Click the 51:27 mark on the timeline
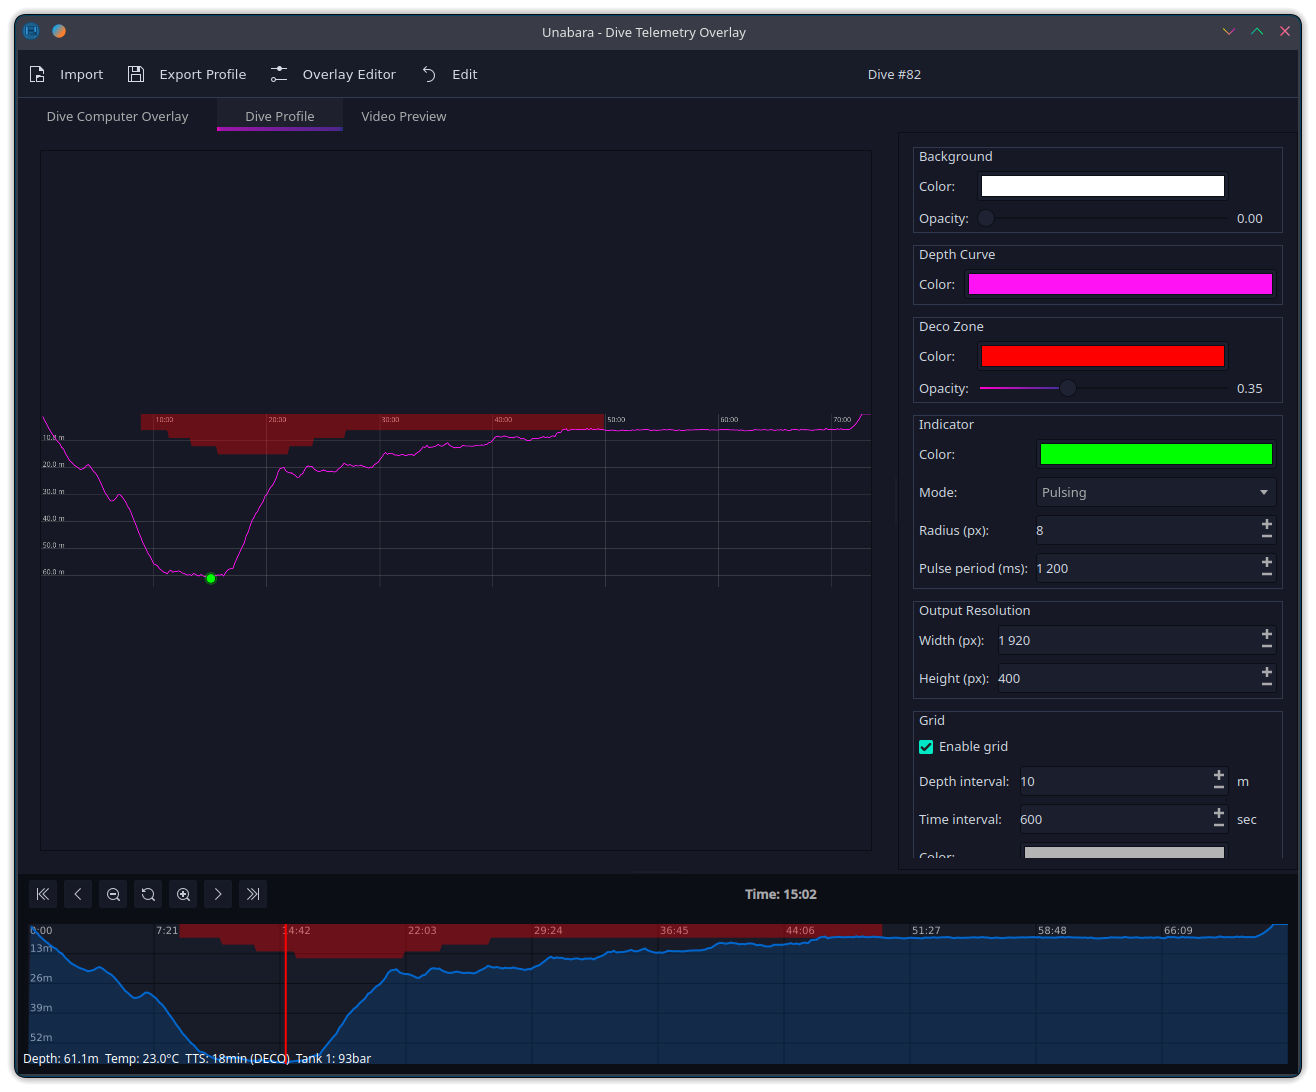 coord(926,930)
